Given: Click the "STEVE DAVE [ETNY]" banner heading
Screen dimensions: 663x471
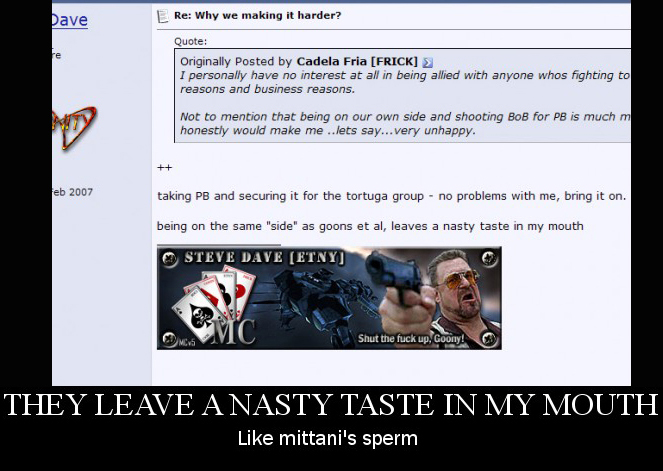Looking at the screenshot, I should (264, 257).
